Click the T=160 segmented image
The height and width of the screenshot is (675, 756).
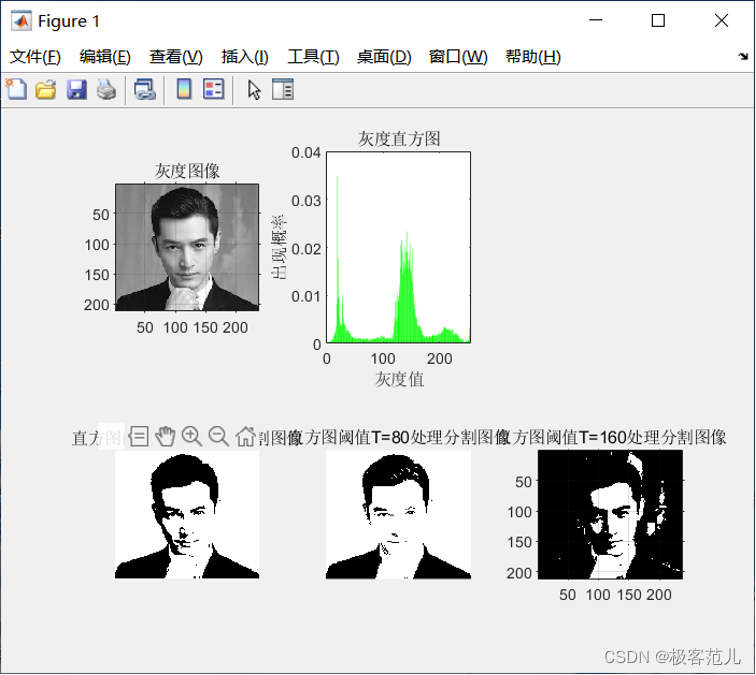coord(610,514)
